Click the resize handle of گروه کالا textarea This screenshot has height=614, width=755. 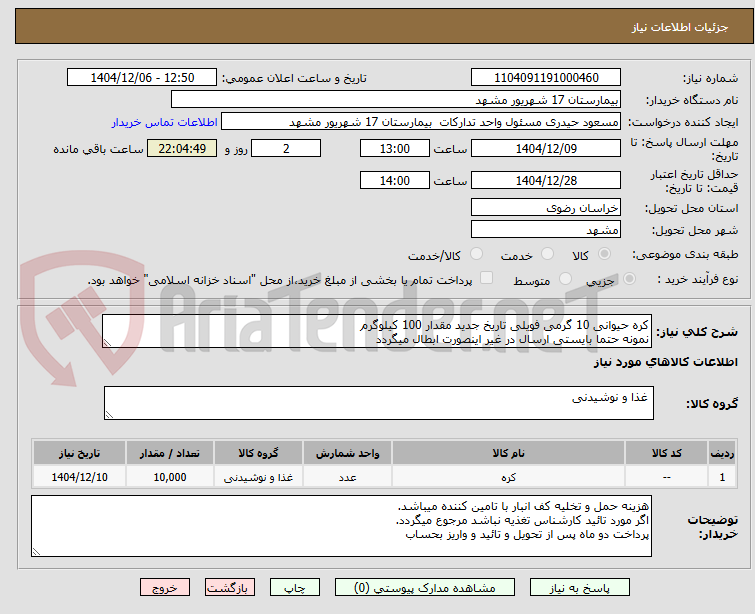pyautogui.click(x=109, y=415)
